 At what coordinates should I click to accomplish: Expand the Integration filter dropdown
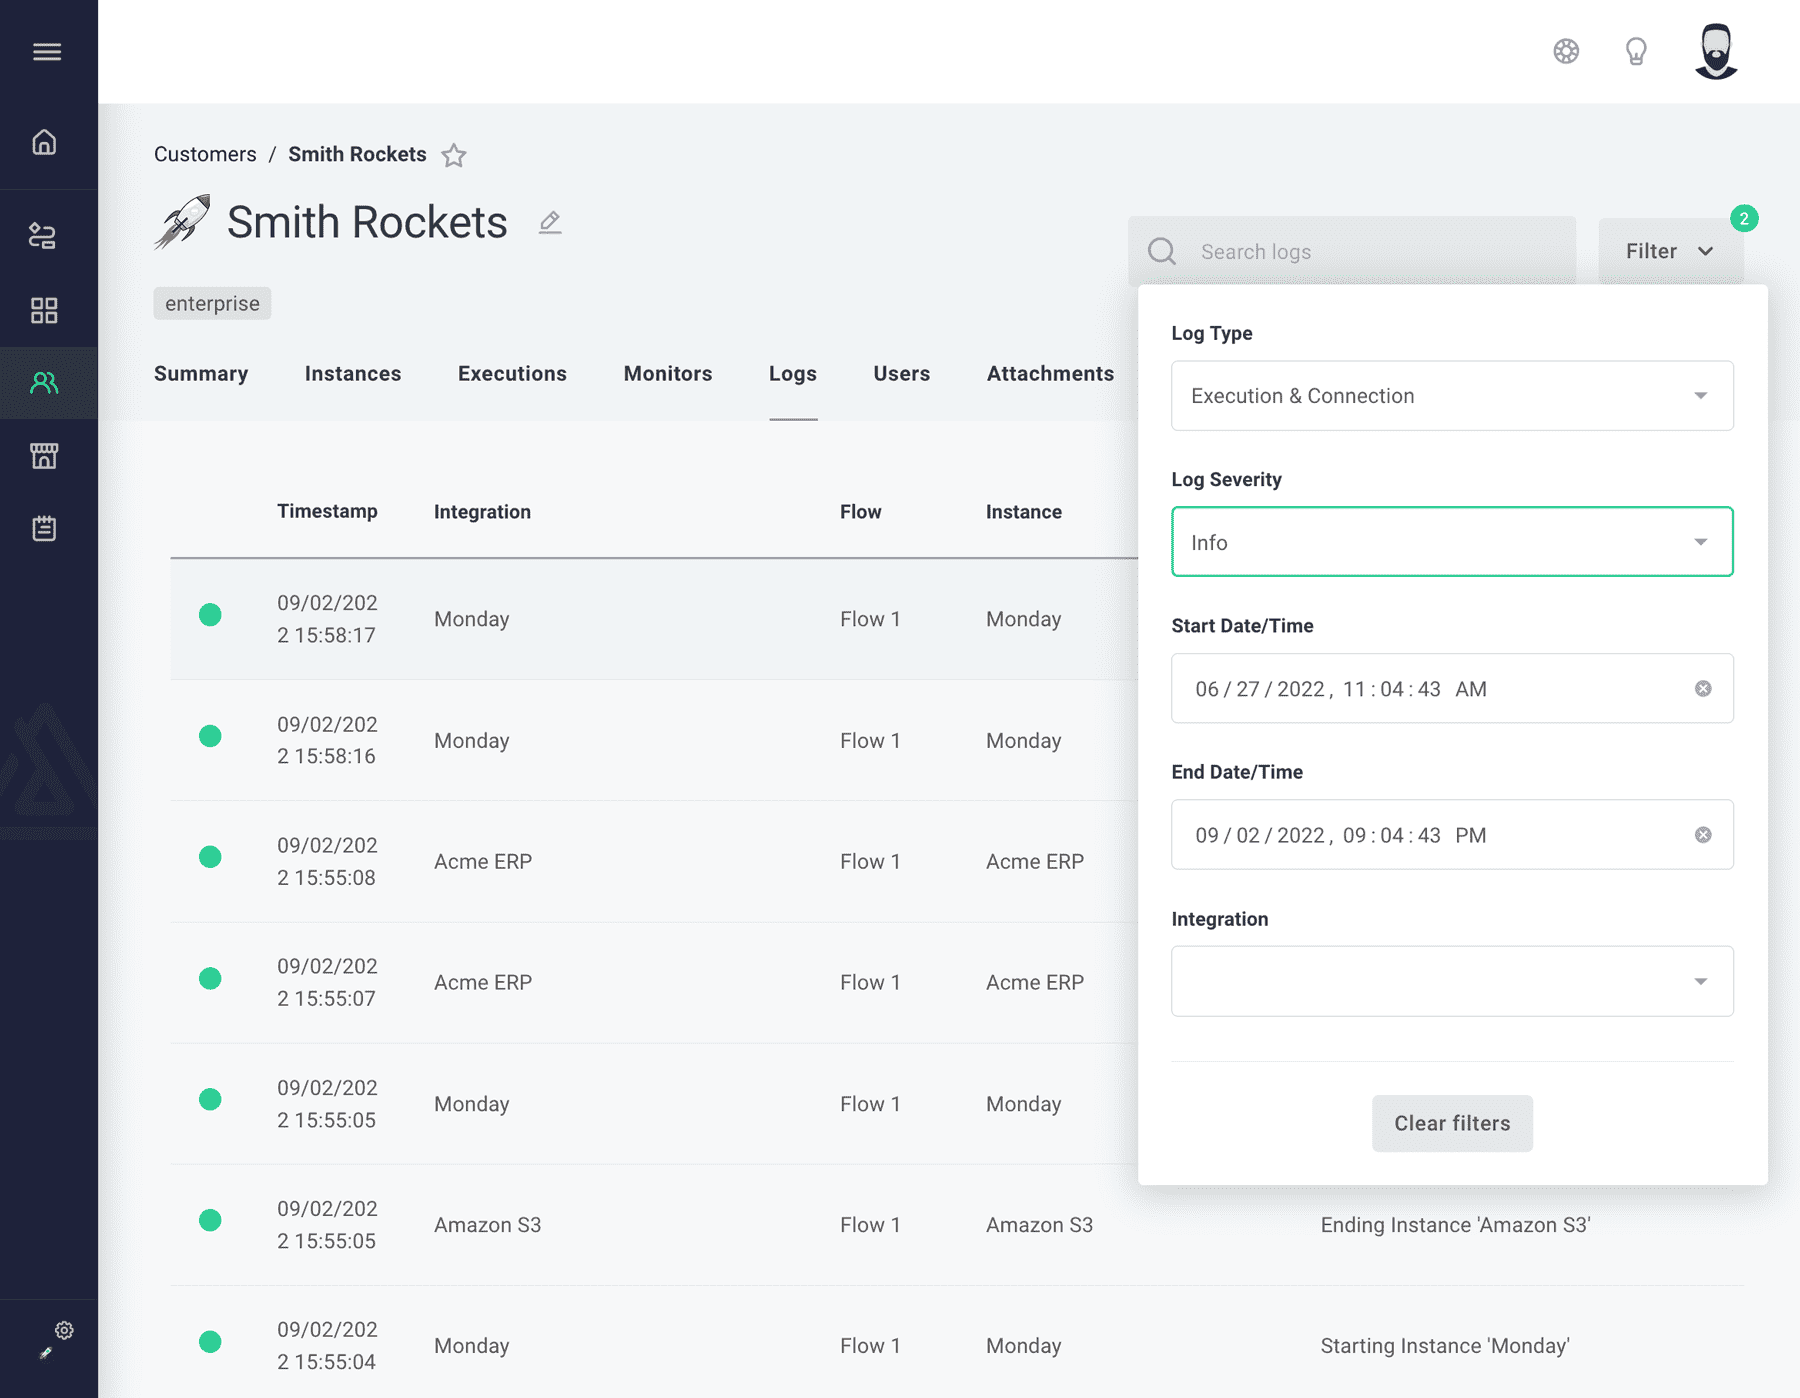[x=1451, y=981]
